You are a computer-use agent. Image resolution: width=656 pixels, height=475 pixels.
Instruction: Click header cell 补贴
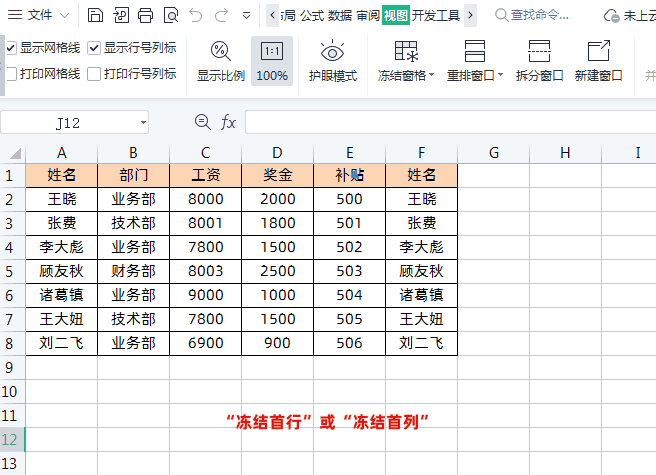click(x=349, y=175)
